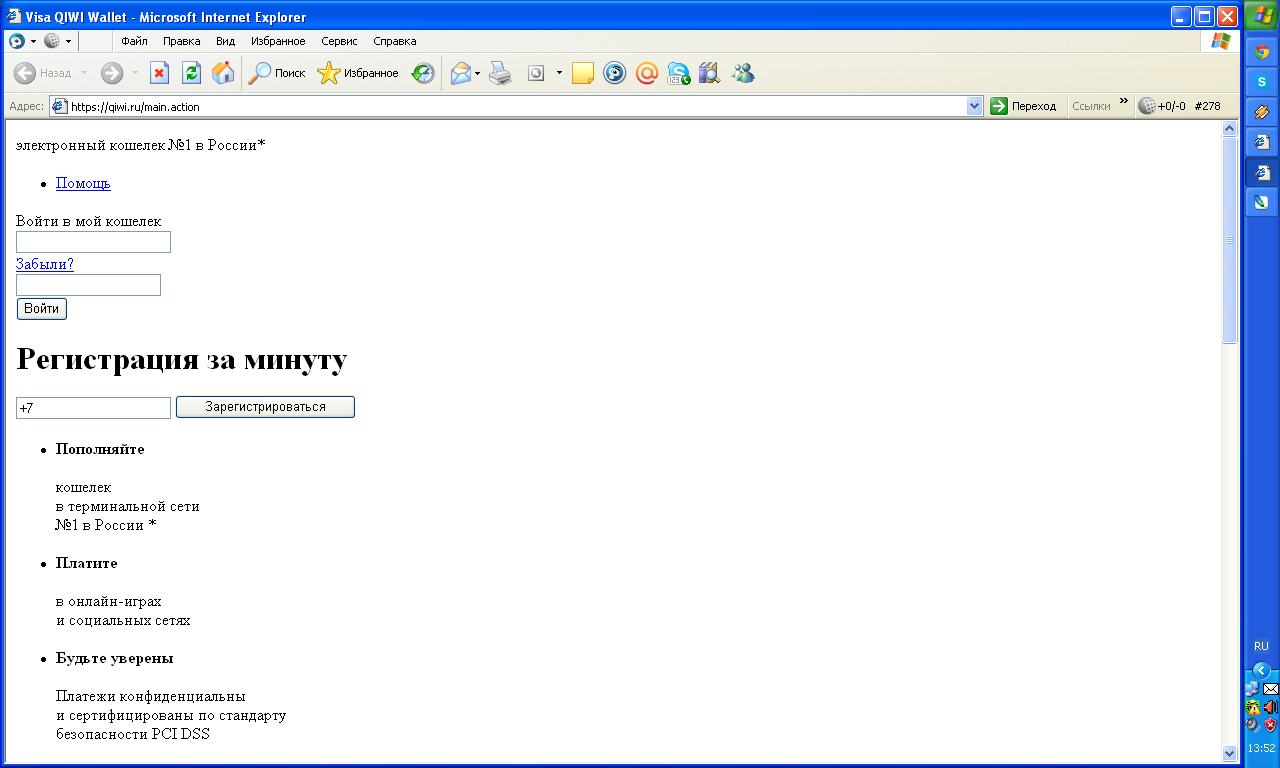Open the Messenger people toolbar icon
Screen dimensions: 1280x768
pyautogui.click(x=742, y=73)
